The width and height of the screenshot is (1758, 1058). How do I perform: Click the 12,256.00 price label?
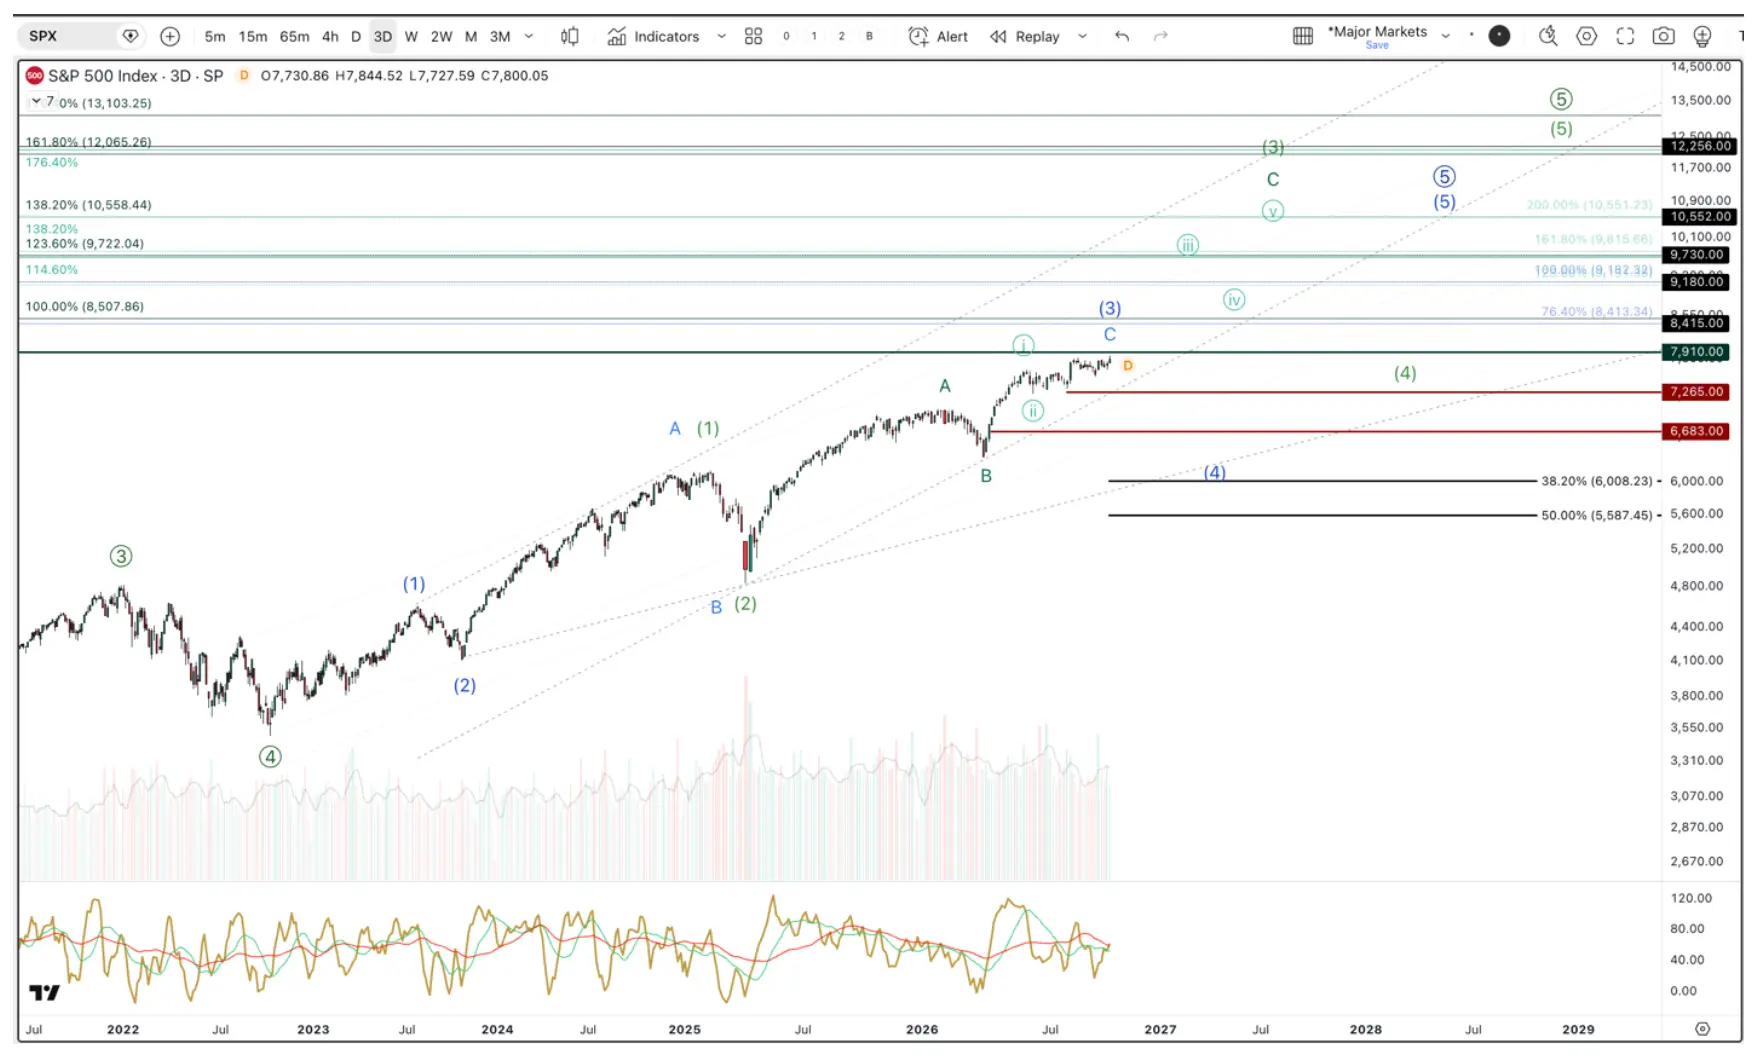1698,146
